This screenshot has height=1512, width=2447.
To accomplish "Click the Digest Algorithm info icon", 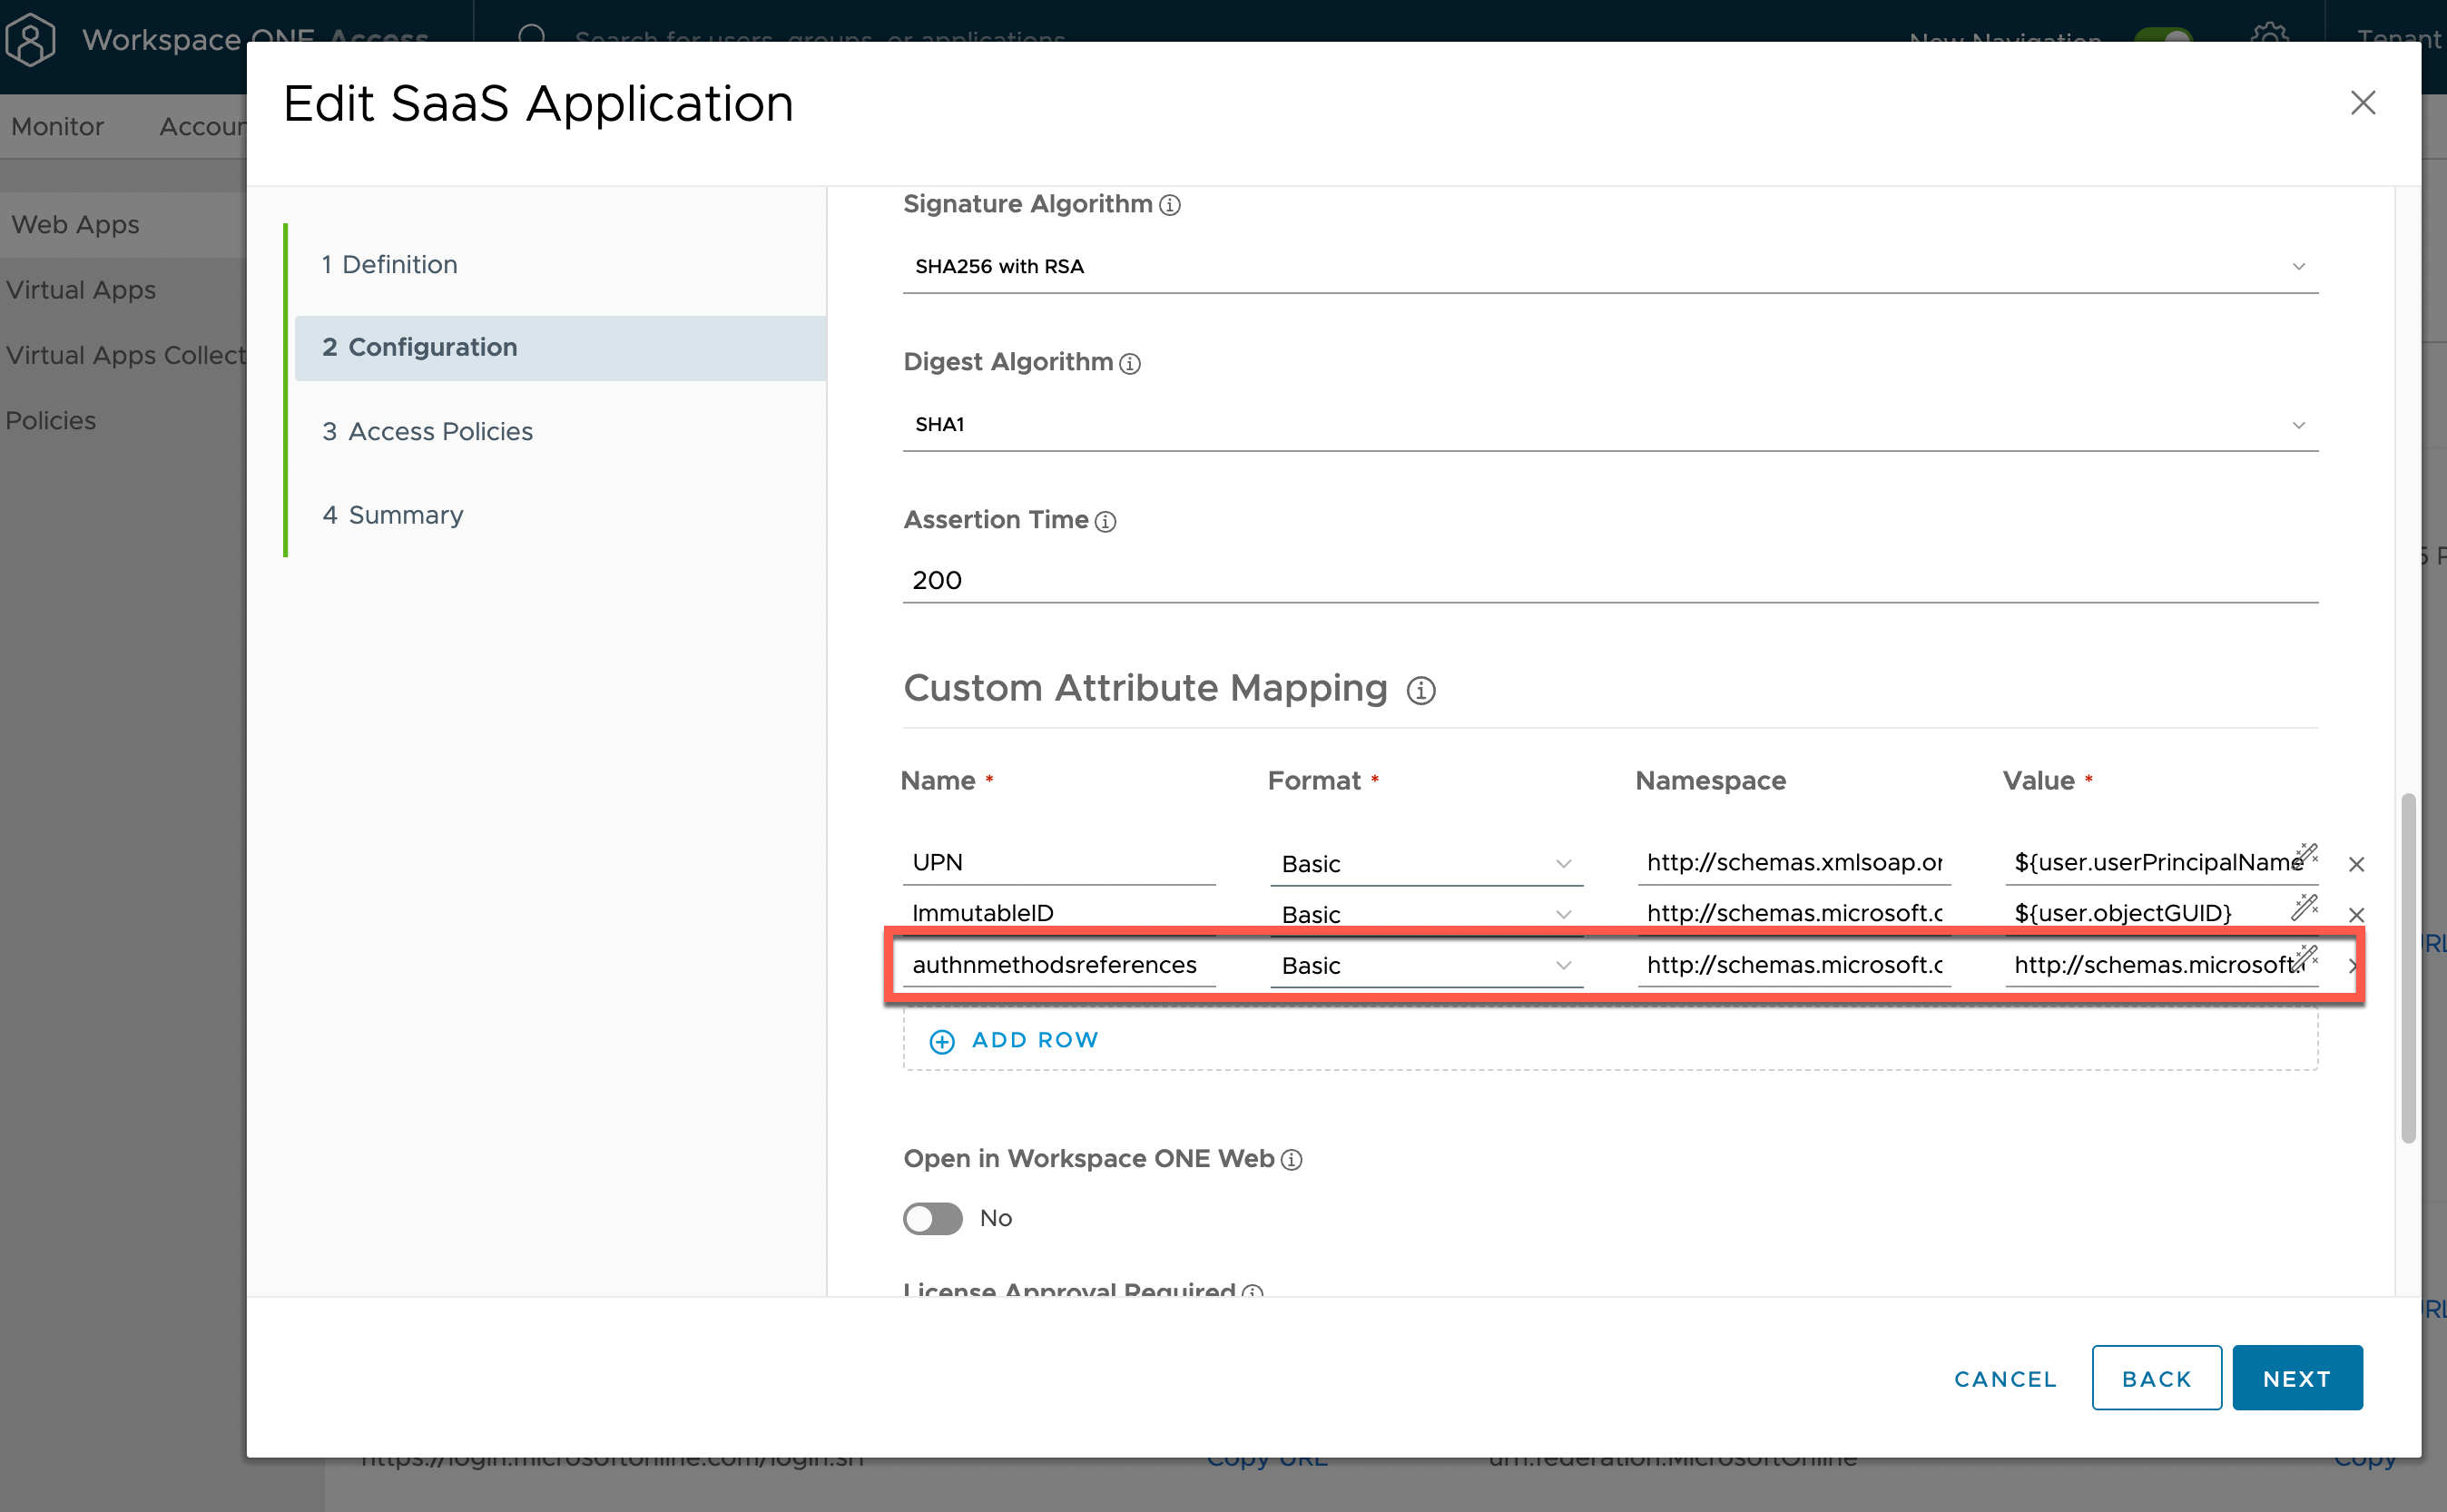I will (x=1129, y=363).
